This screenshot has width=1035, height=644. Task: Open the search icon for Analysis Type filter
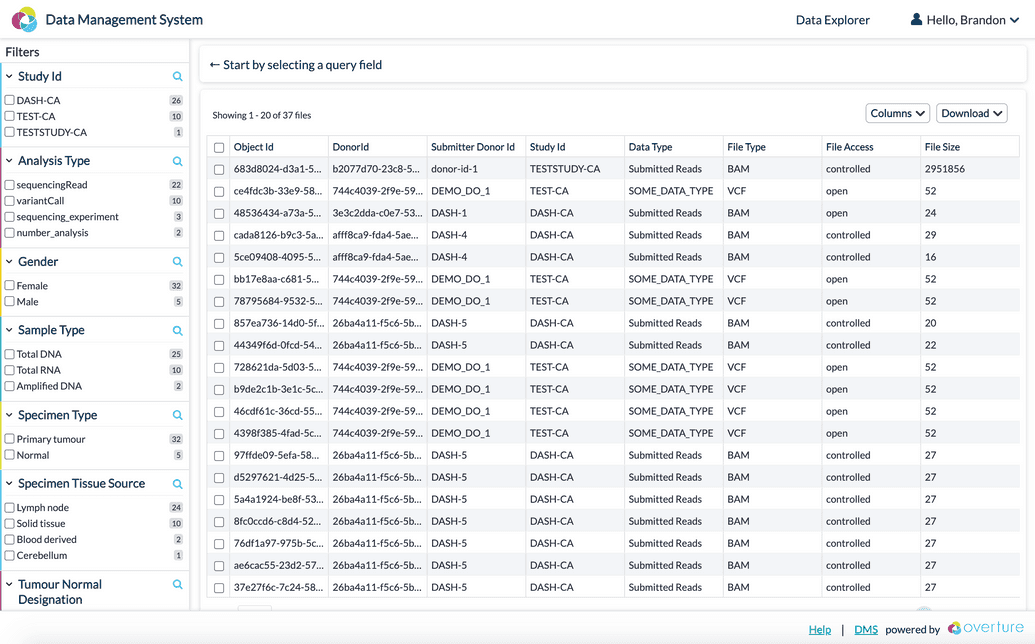click(178, 161)
